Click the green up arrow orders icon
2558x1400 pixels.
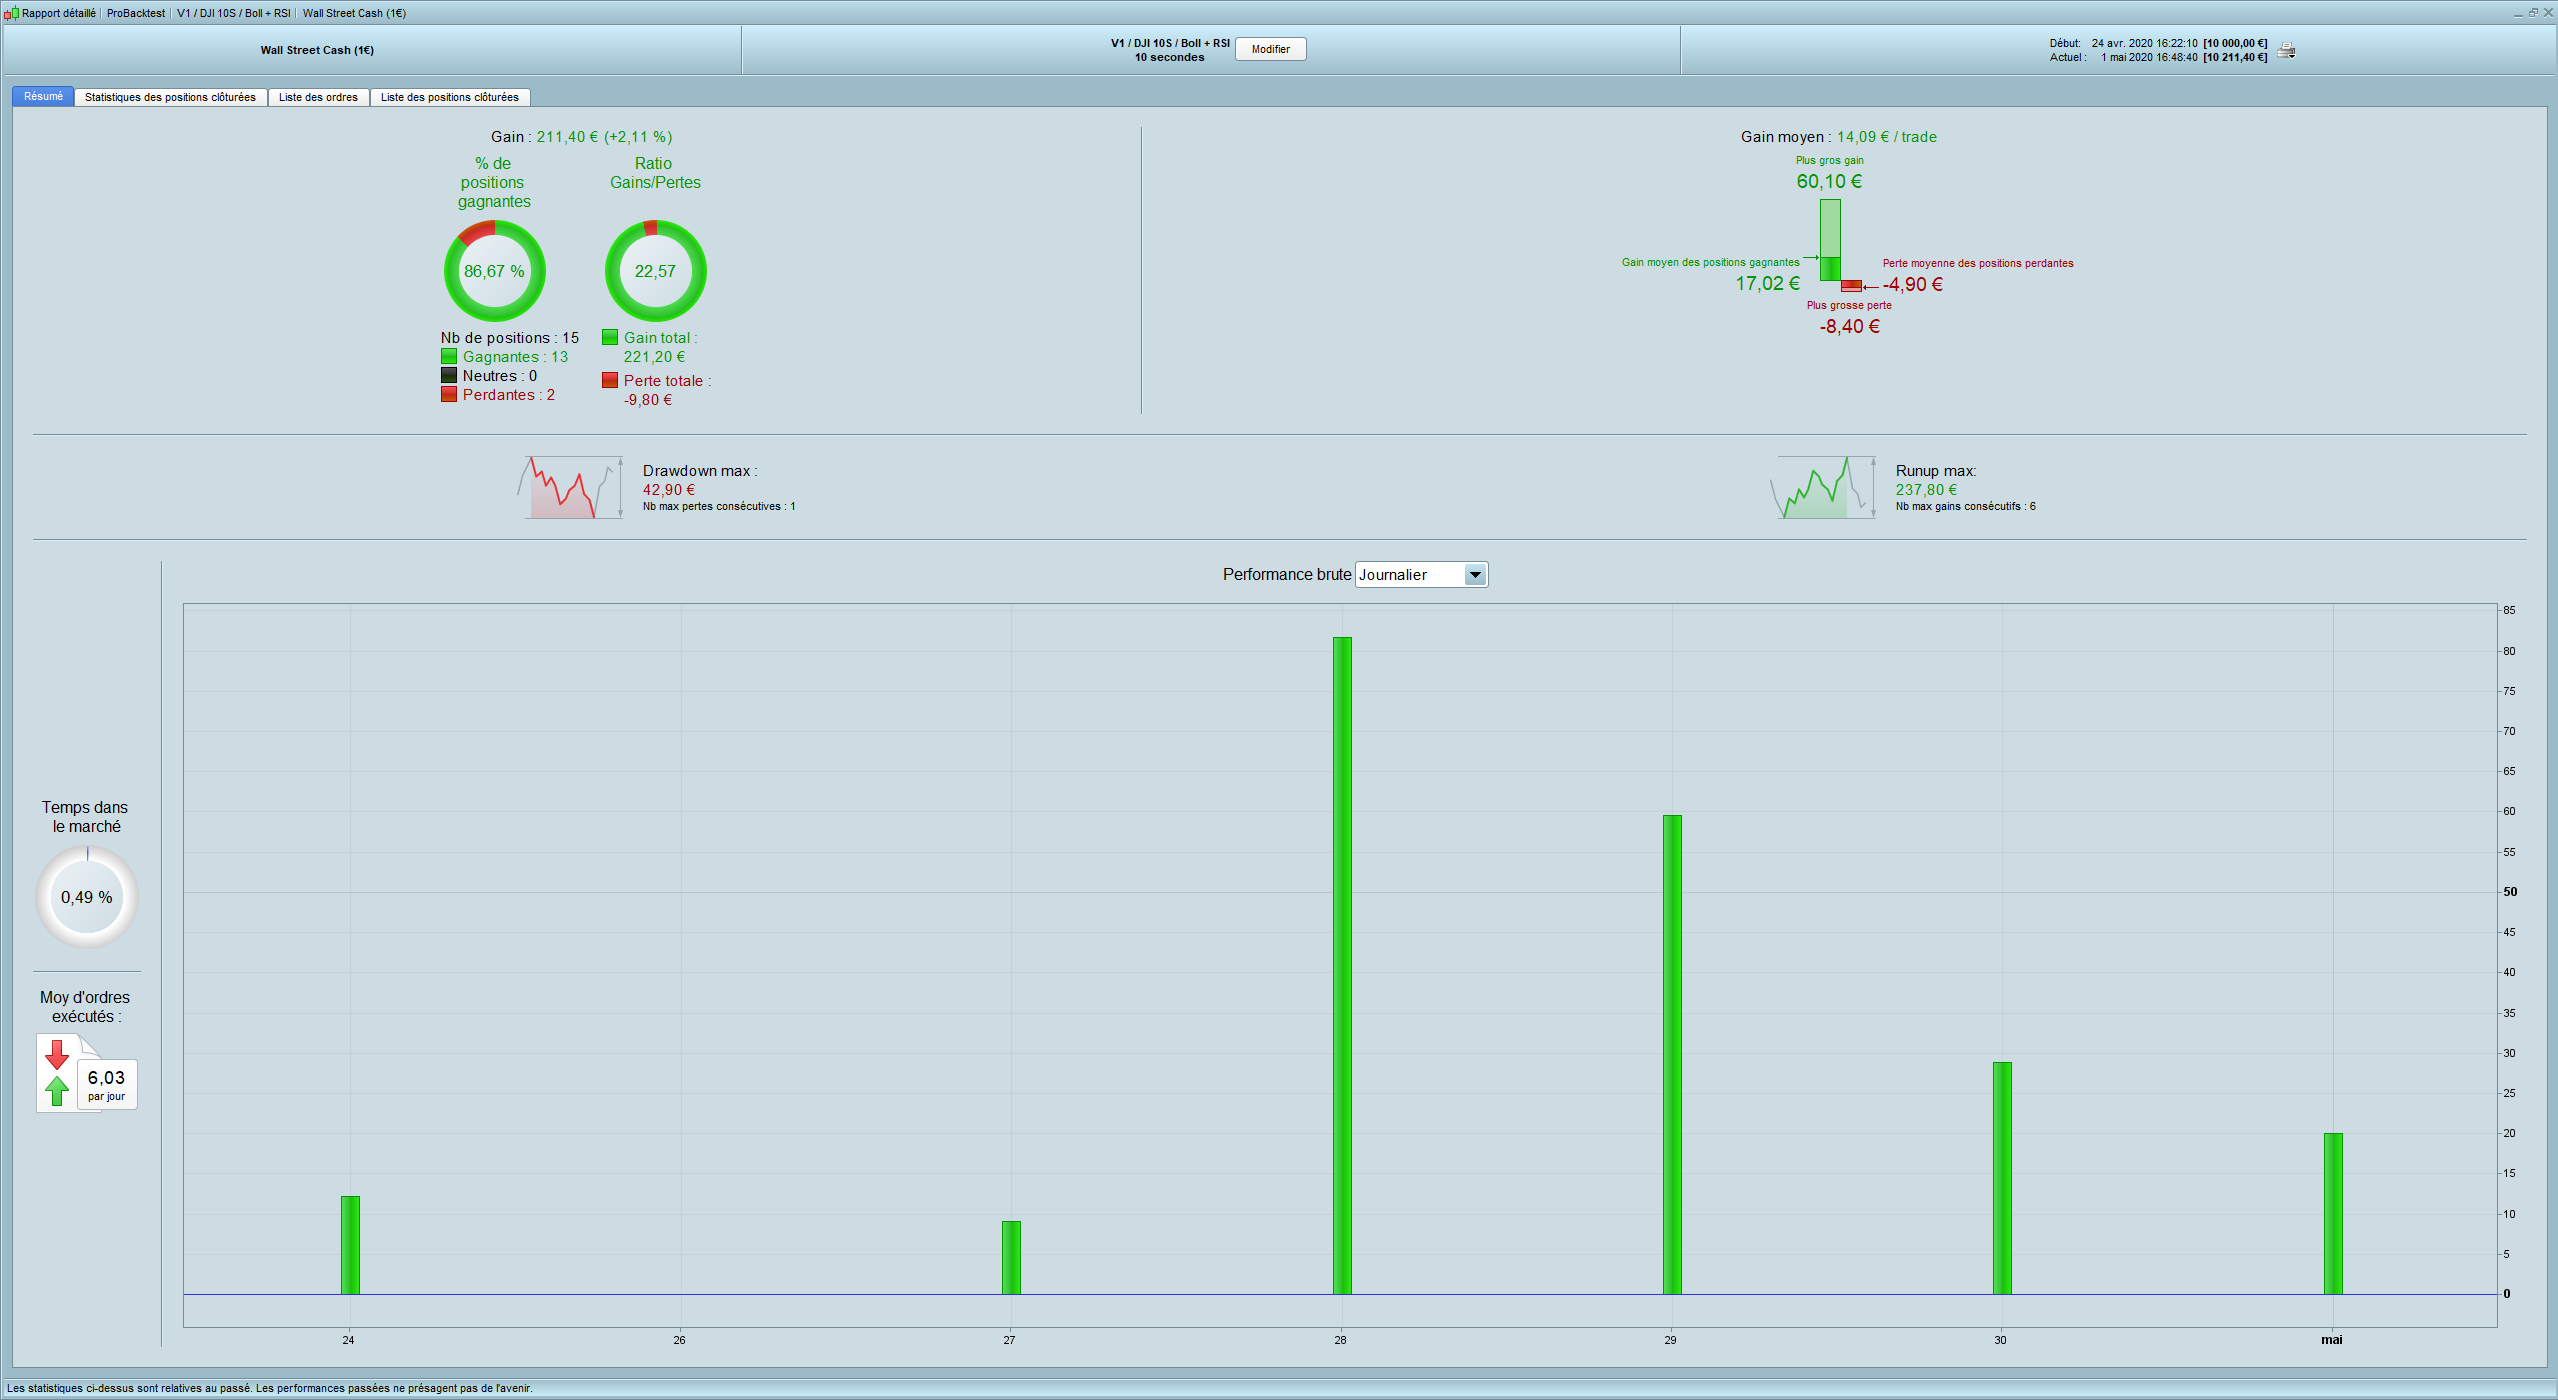coord(57,1090)
